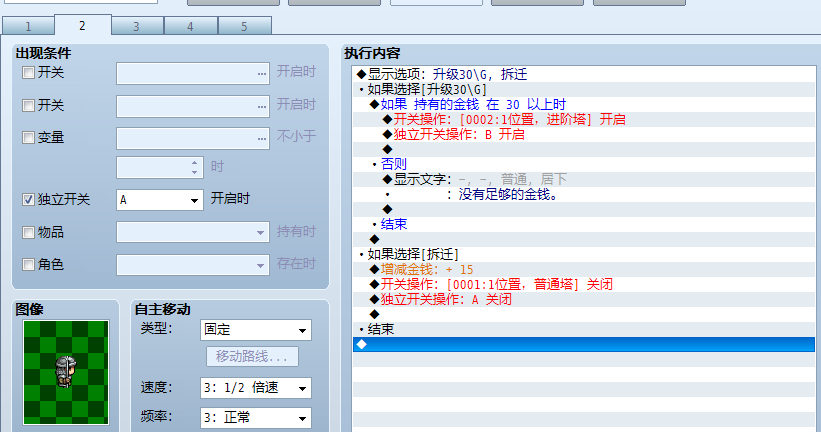
Task: Select the 独立开关操作: B 开启 line
Action: coord(584,135)
